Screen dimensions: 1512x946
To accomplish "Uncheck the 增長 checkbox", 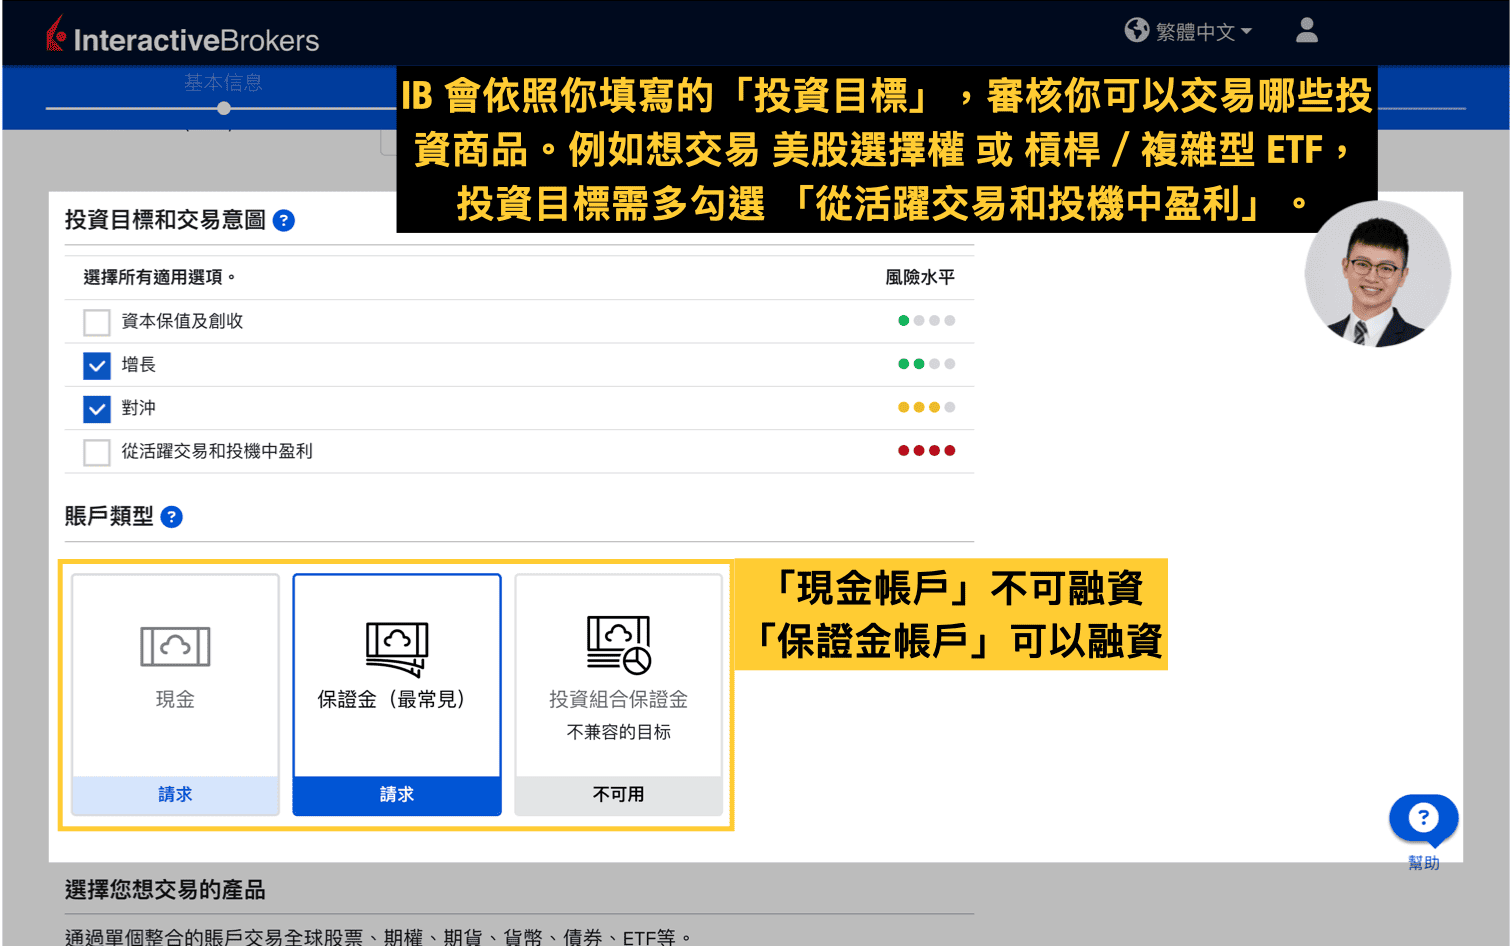I will click(96, 366).
